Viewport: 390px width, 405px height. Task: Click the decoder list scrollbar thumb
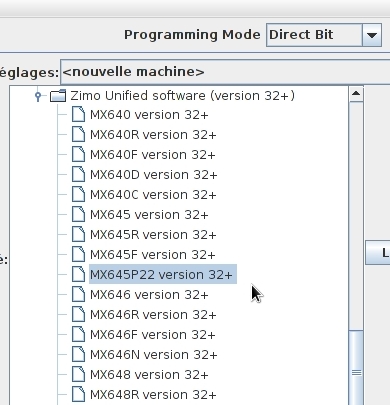[356, 367]
